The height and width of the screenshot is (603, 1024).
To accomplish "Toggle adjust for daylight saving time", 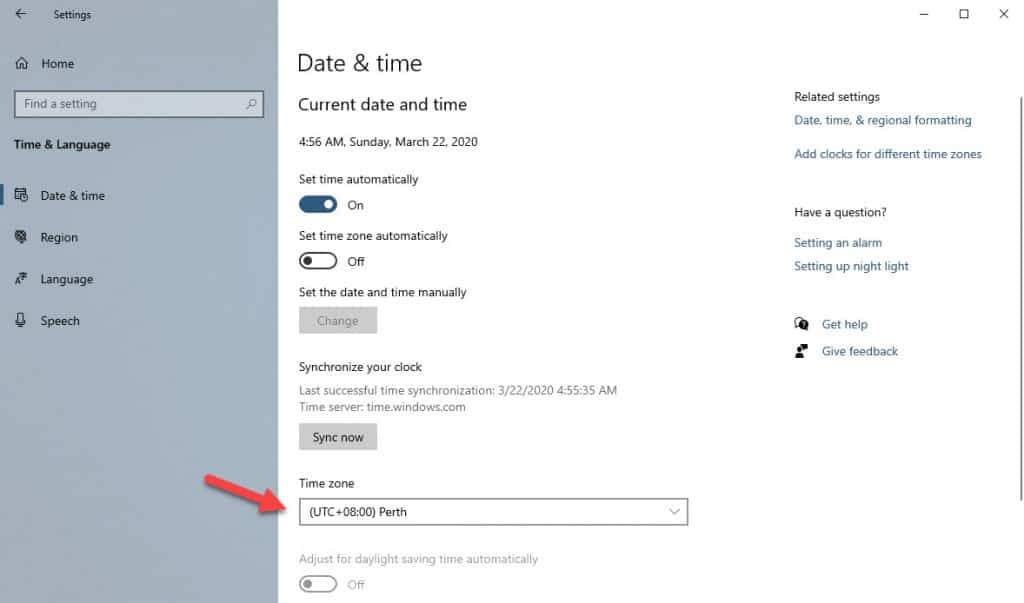I will pos(317,584).
